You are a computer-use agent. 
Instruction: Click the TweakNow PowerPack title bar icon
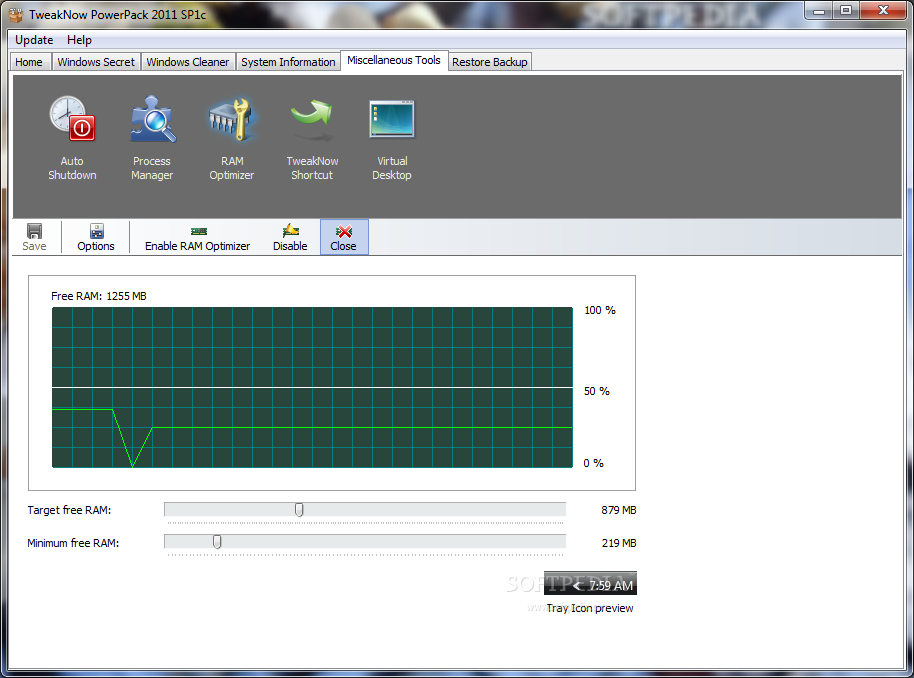16,14
